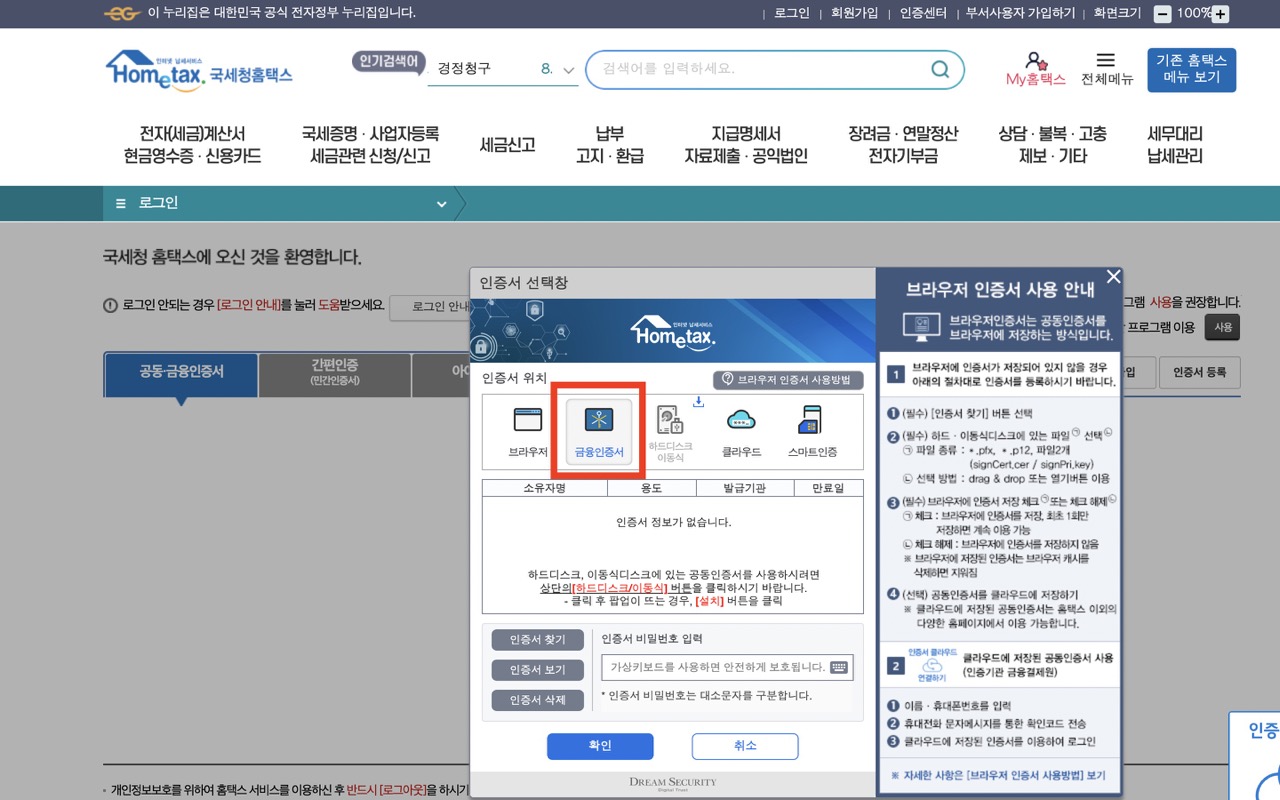Open the 세금신고 menu

click(x=508, y=145)
